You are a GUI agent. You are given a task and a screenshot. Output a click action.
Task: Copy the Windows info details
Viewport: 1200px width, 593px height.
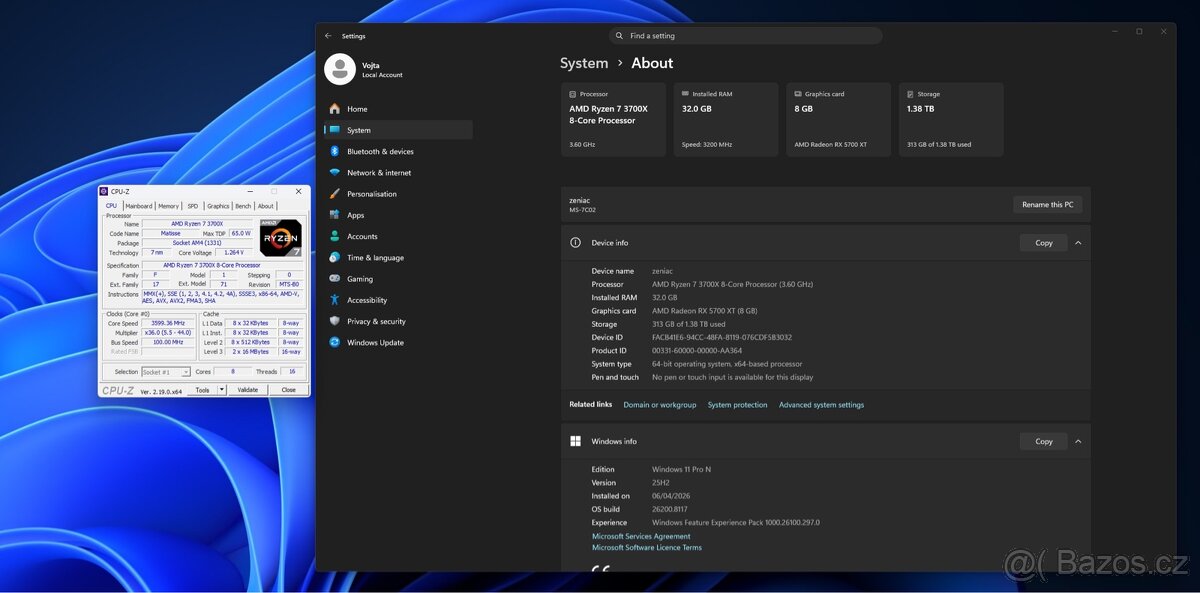pyautogui.click(x=1043, y=441)
